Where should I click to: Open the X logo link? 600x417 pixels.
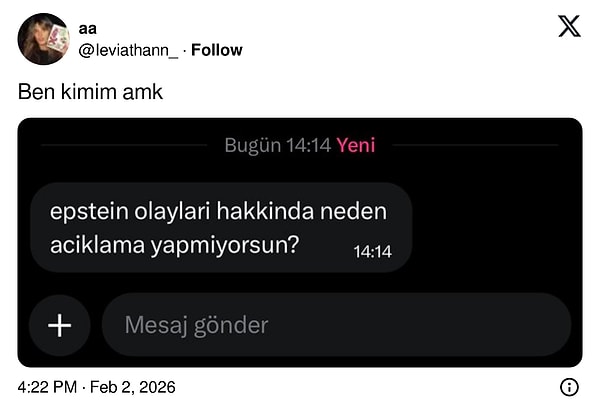(569, 26)
